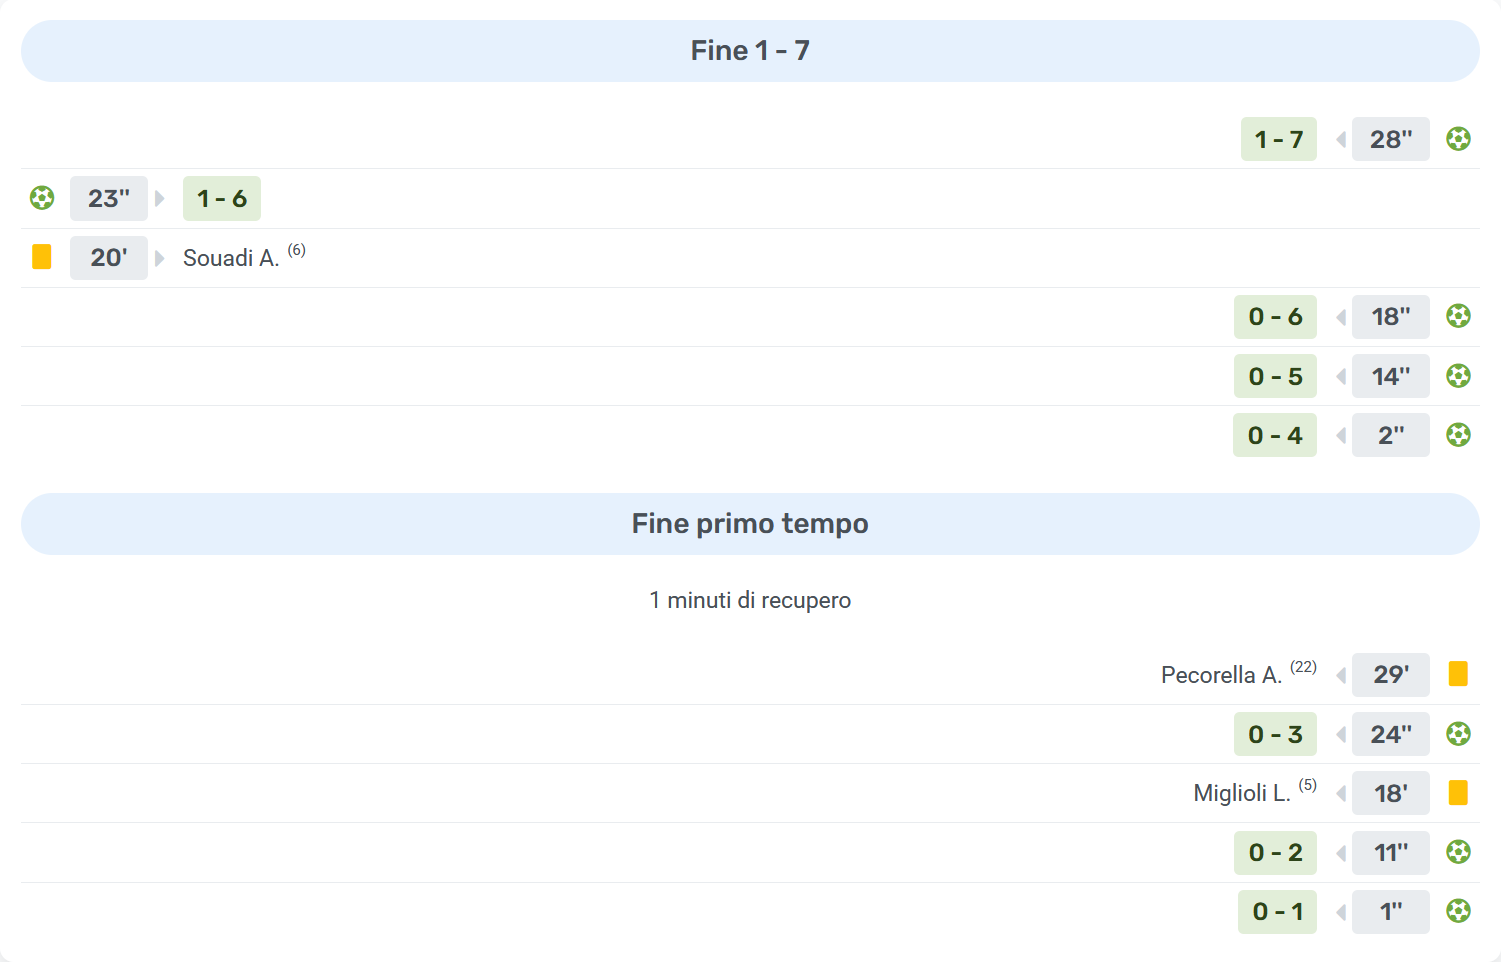Click the 1 - 6 score badge
This screenshot has height=962, width=1501.
tap(222, 198)
